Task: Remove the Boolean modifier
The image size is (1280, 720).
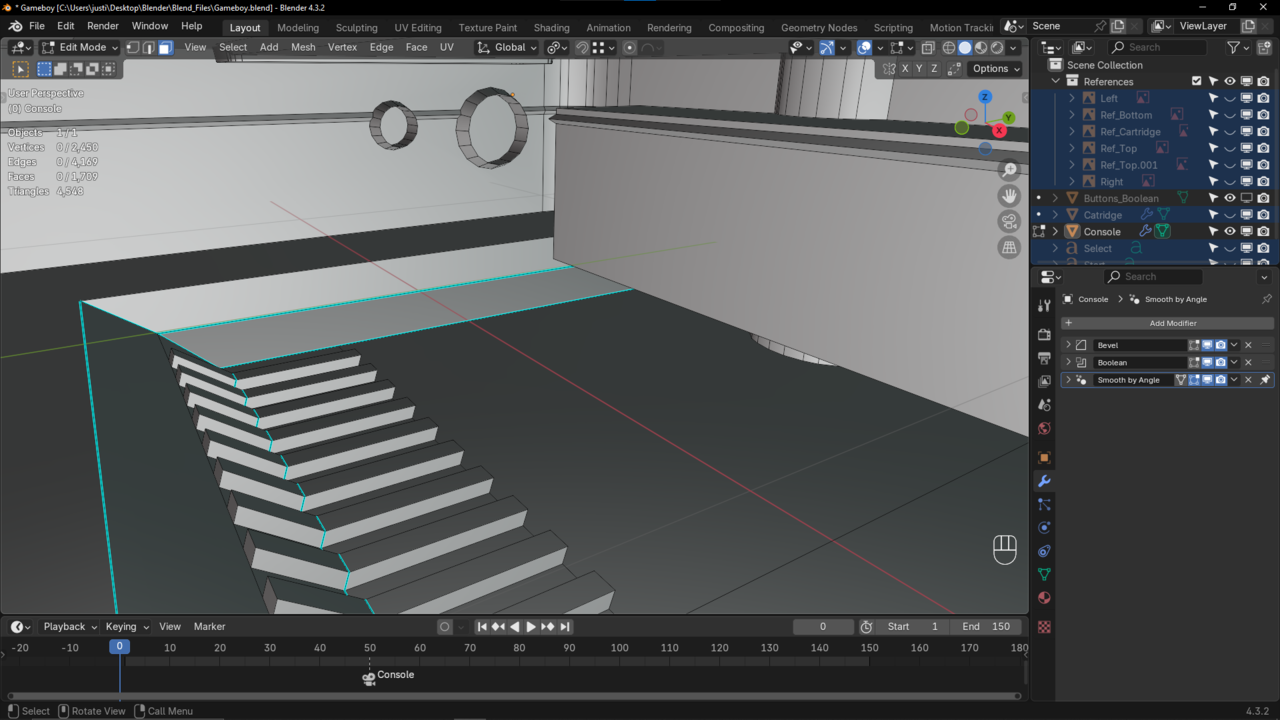Action: (x=1248, y=362)
